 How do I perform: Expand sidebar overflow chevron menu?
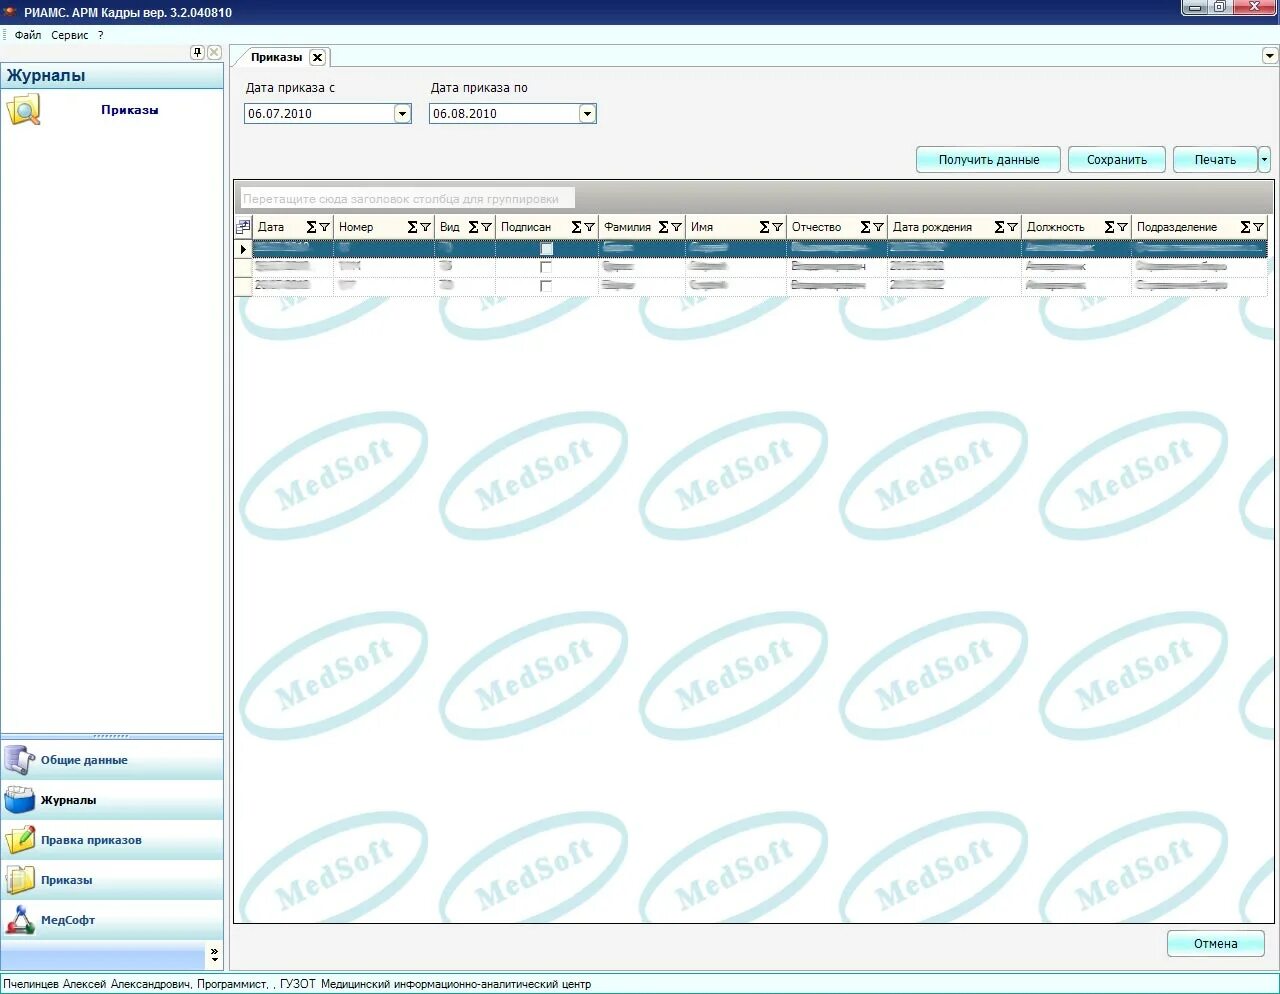[214, 955]
